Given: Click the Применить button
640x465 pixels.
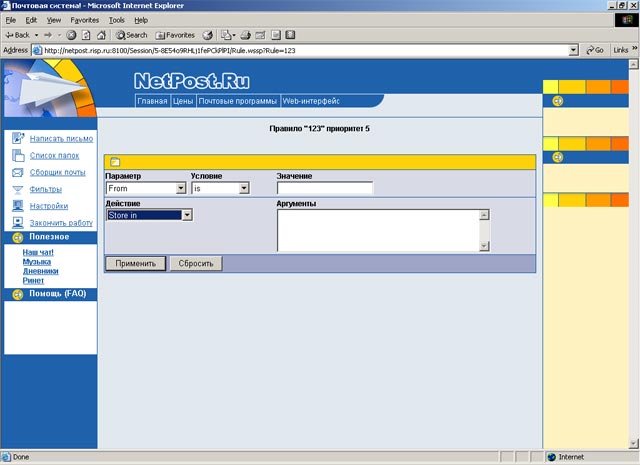Looking at the screenshot, I should coord(136,263).
